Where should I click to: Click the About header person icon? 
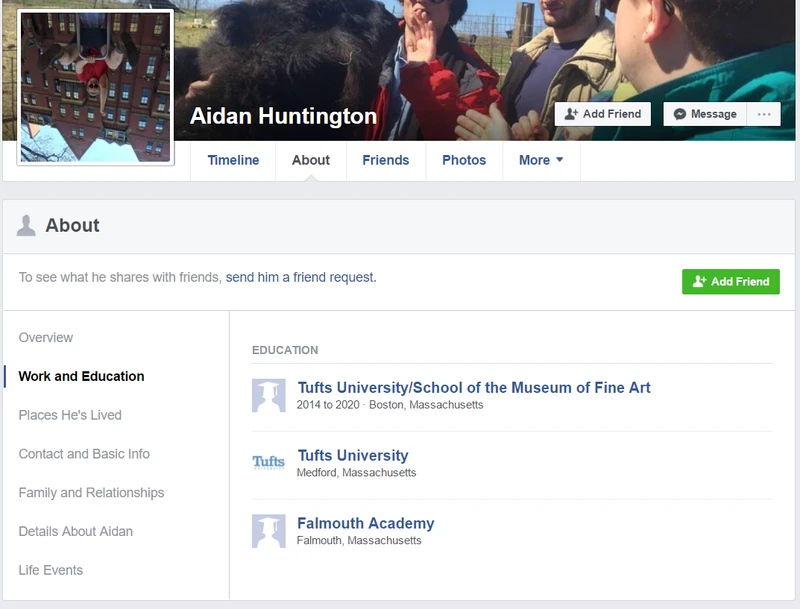26,225
